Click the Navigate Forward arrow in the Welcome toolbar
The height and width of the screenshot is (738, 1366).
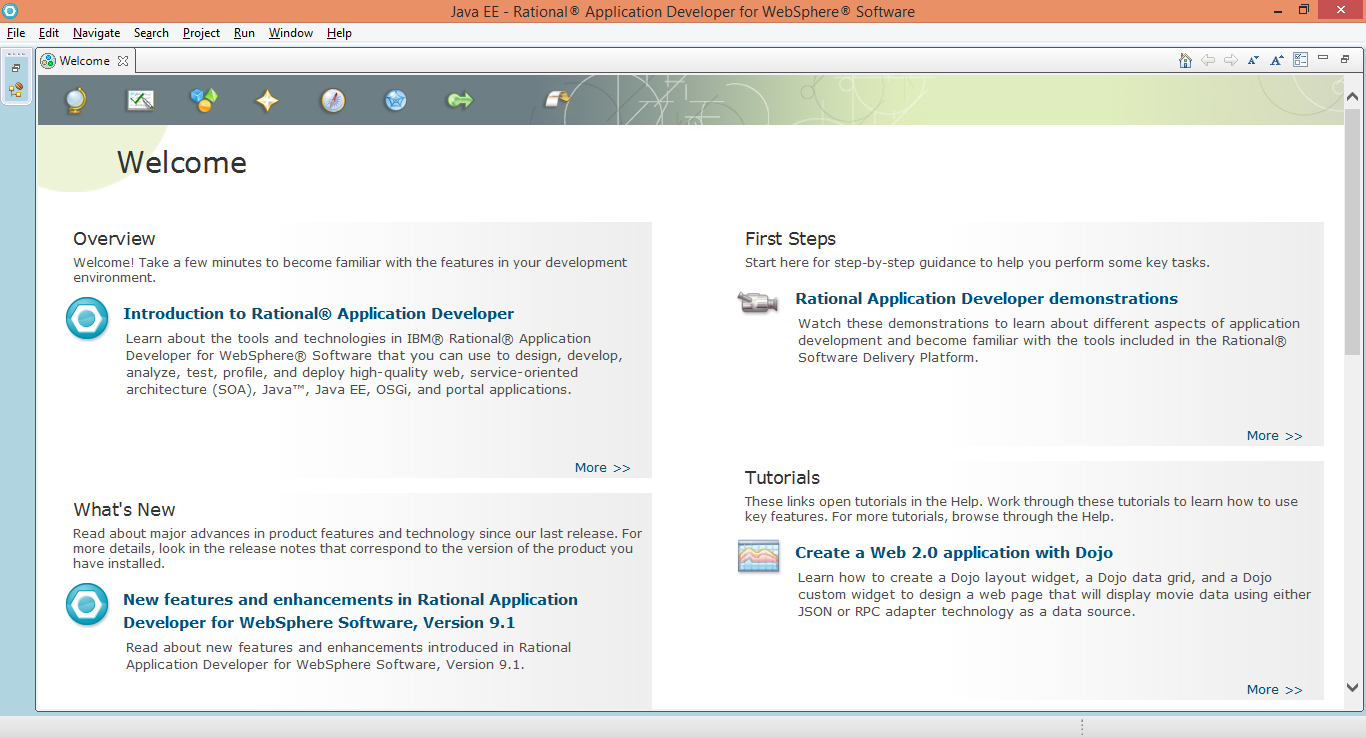pyautogui.click(x=1231, y=60)
